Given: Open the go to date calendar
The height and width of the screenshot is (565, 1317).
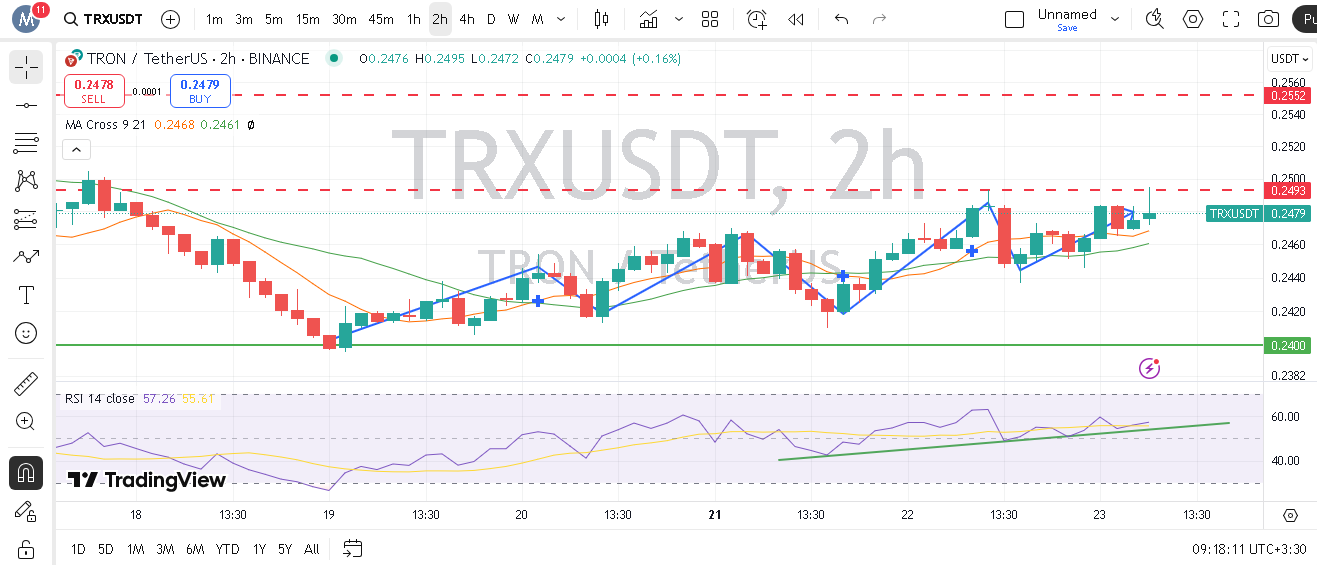Looking at the screenshot, I should pos(352,548).
